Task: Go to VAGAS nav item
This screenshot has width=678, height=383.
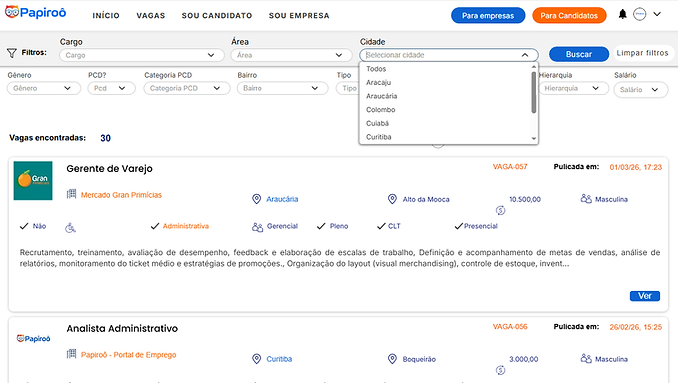Action: click(x=151, y=16)
